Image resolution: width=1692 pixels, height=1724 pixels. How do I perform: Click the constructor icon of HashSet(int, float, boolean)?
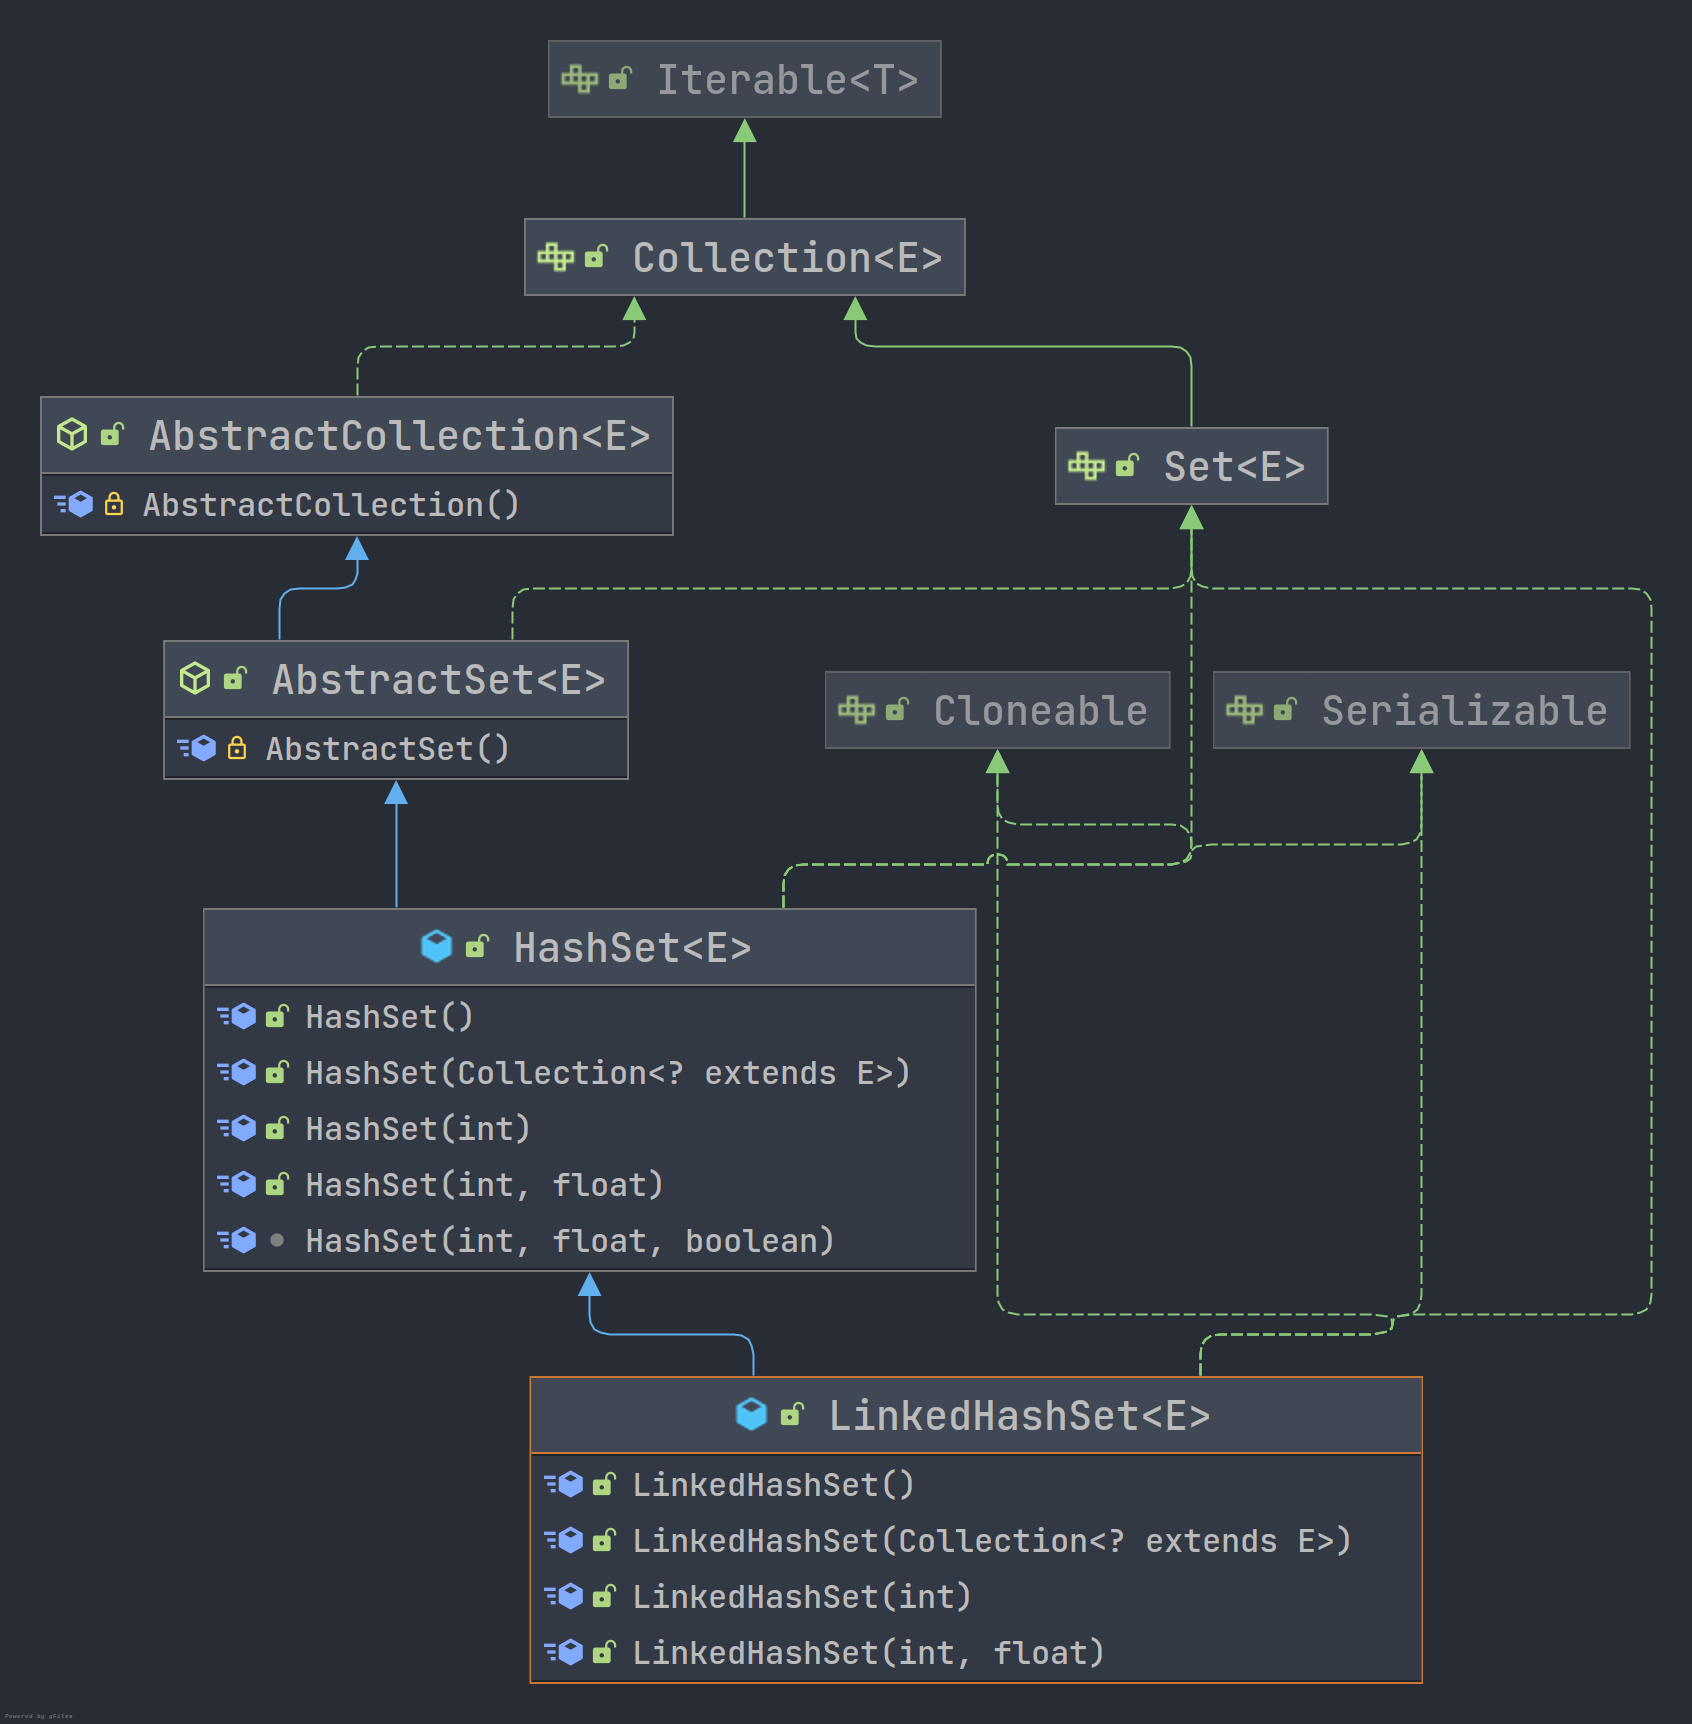(x=238, y=1241)
